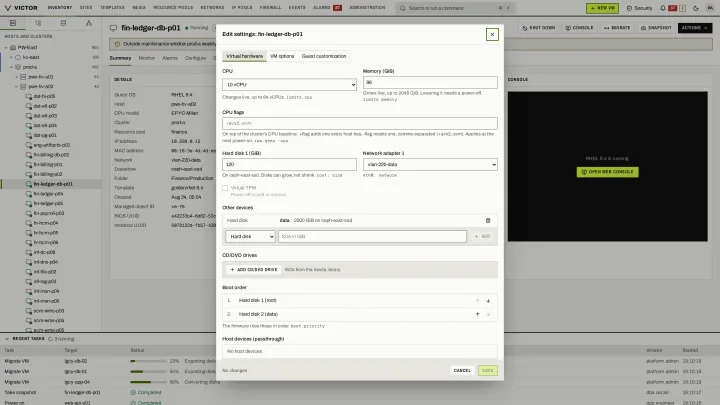Click the red alarms count badge
The height and width of the screenshot is (405, 720).
click(x=338, y=8)
